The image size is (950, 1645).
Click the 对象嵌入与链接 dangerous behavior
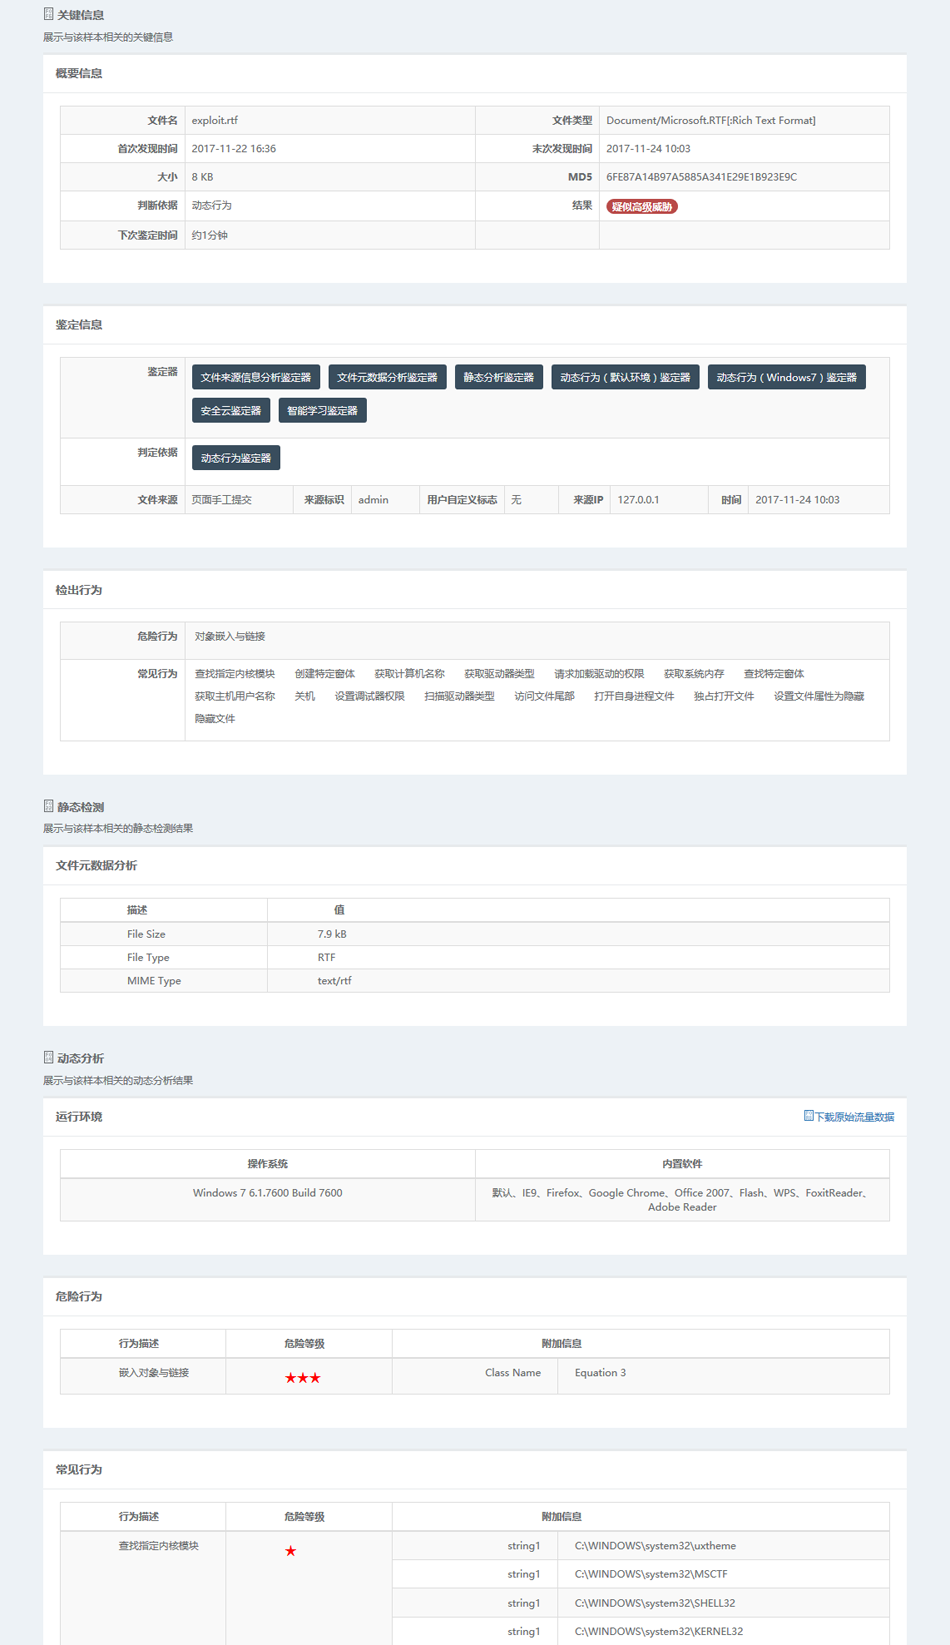(230, 636)
